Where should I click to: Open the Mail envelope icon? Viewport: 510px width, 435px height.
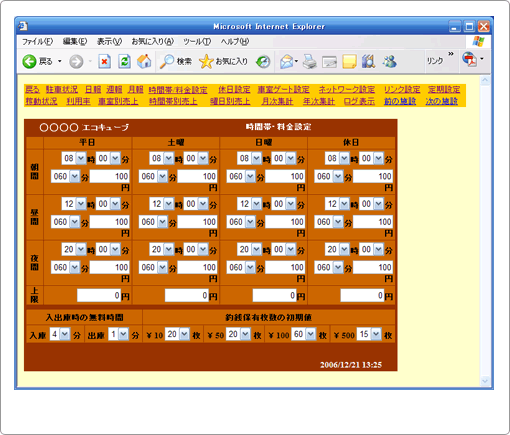point(286,62)
